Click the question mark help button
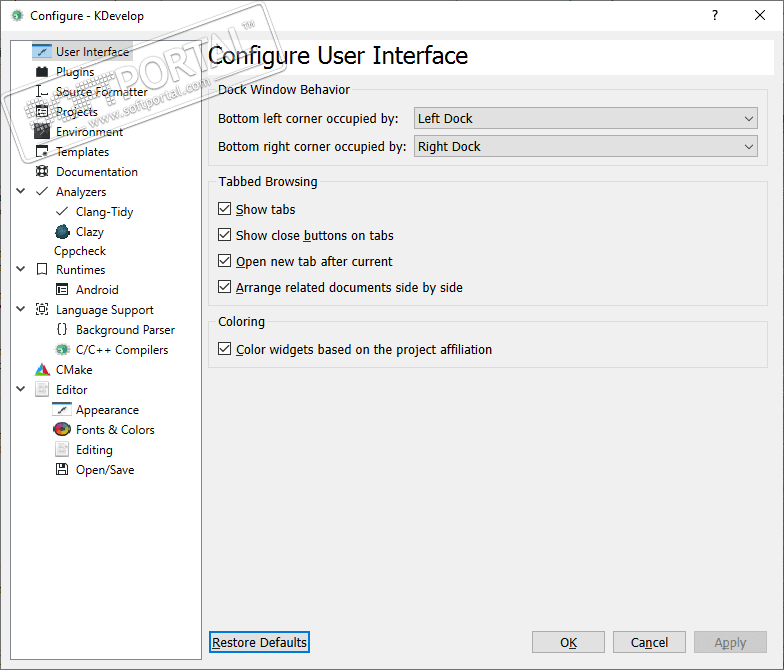Image resolution: width=784 pixels, height=670 pixels. [x=714, y=15]
